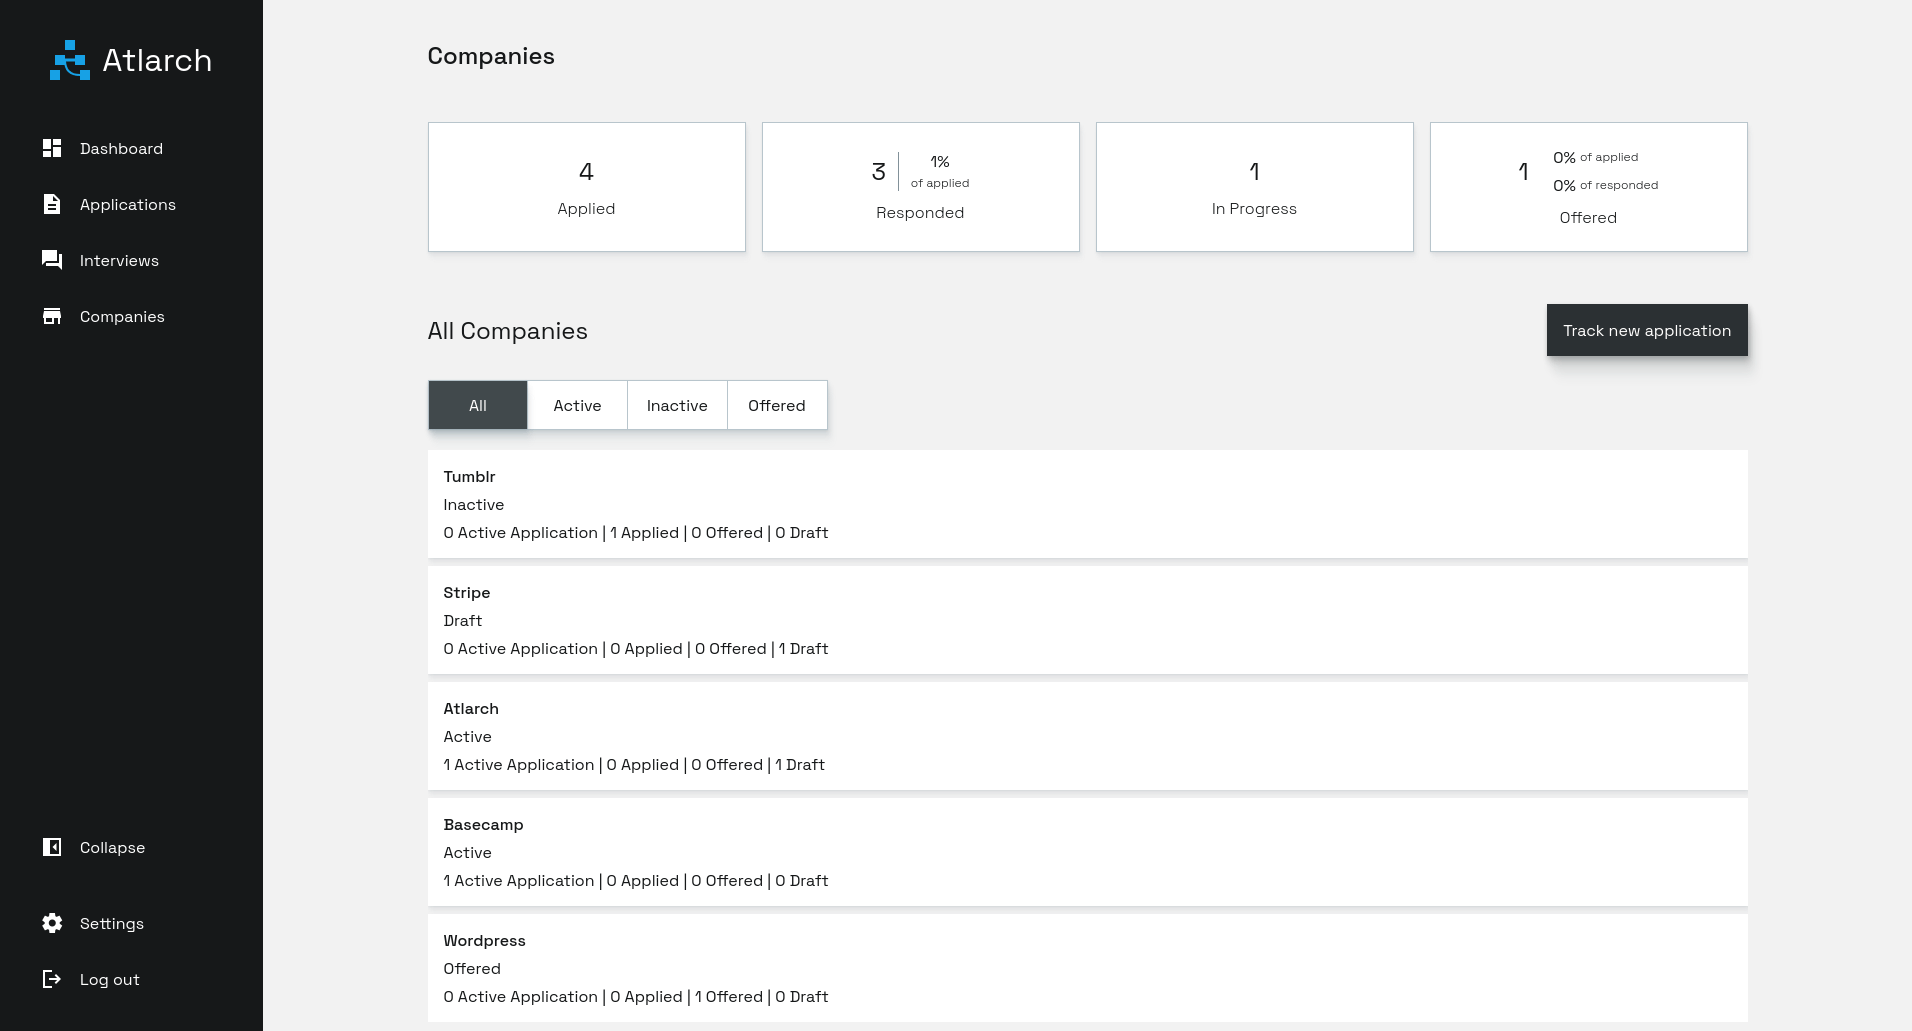The width and height of the screenshot is (1912, 1031).
Task: Select the Dashboard icon in the sidebar
Action: point(52,148)
